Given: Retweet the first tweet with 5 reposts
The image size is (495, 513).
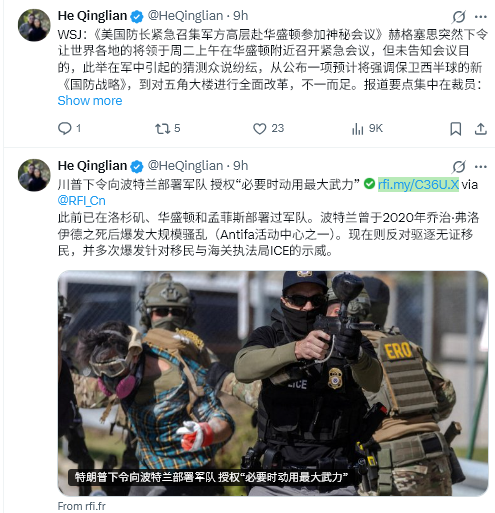Looking at the screenshot, I should 163,129.
